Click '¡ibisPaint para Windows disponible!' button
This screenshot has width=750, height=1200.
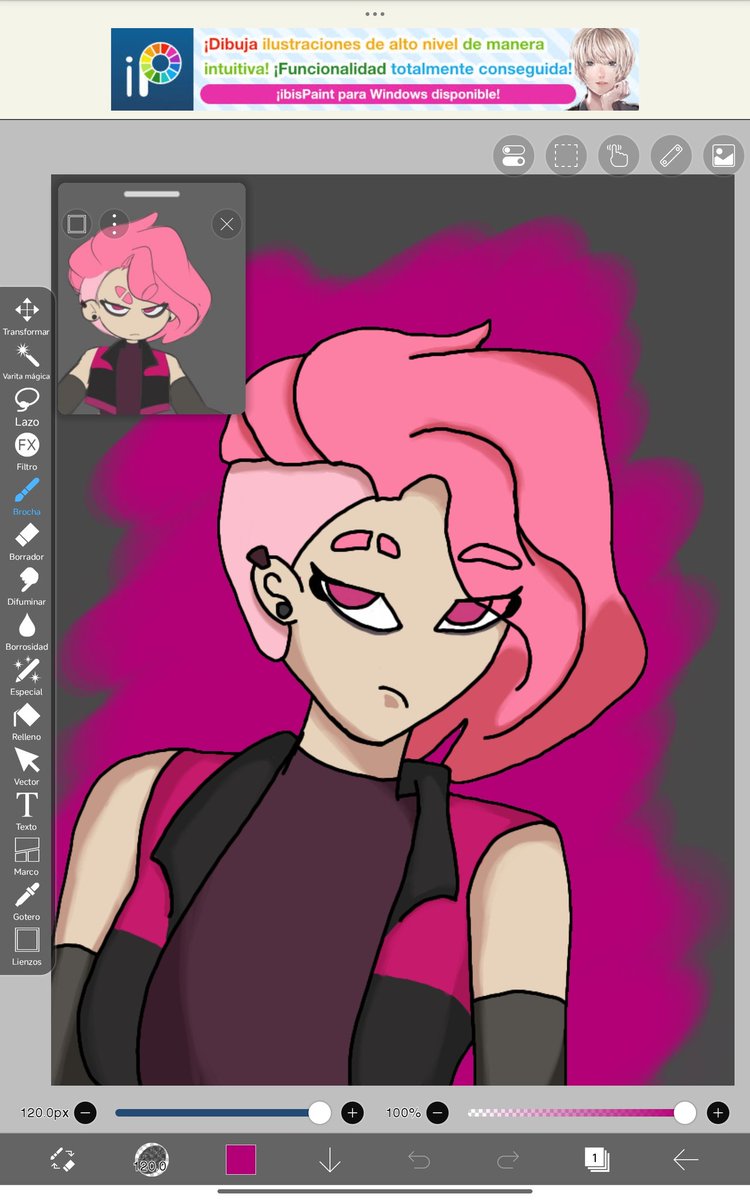[388, 95]
